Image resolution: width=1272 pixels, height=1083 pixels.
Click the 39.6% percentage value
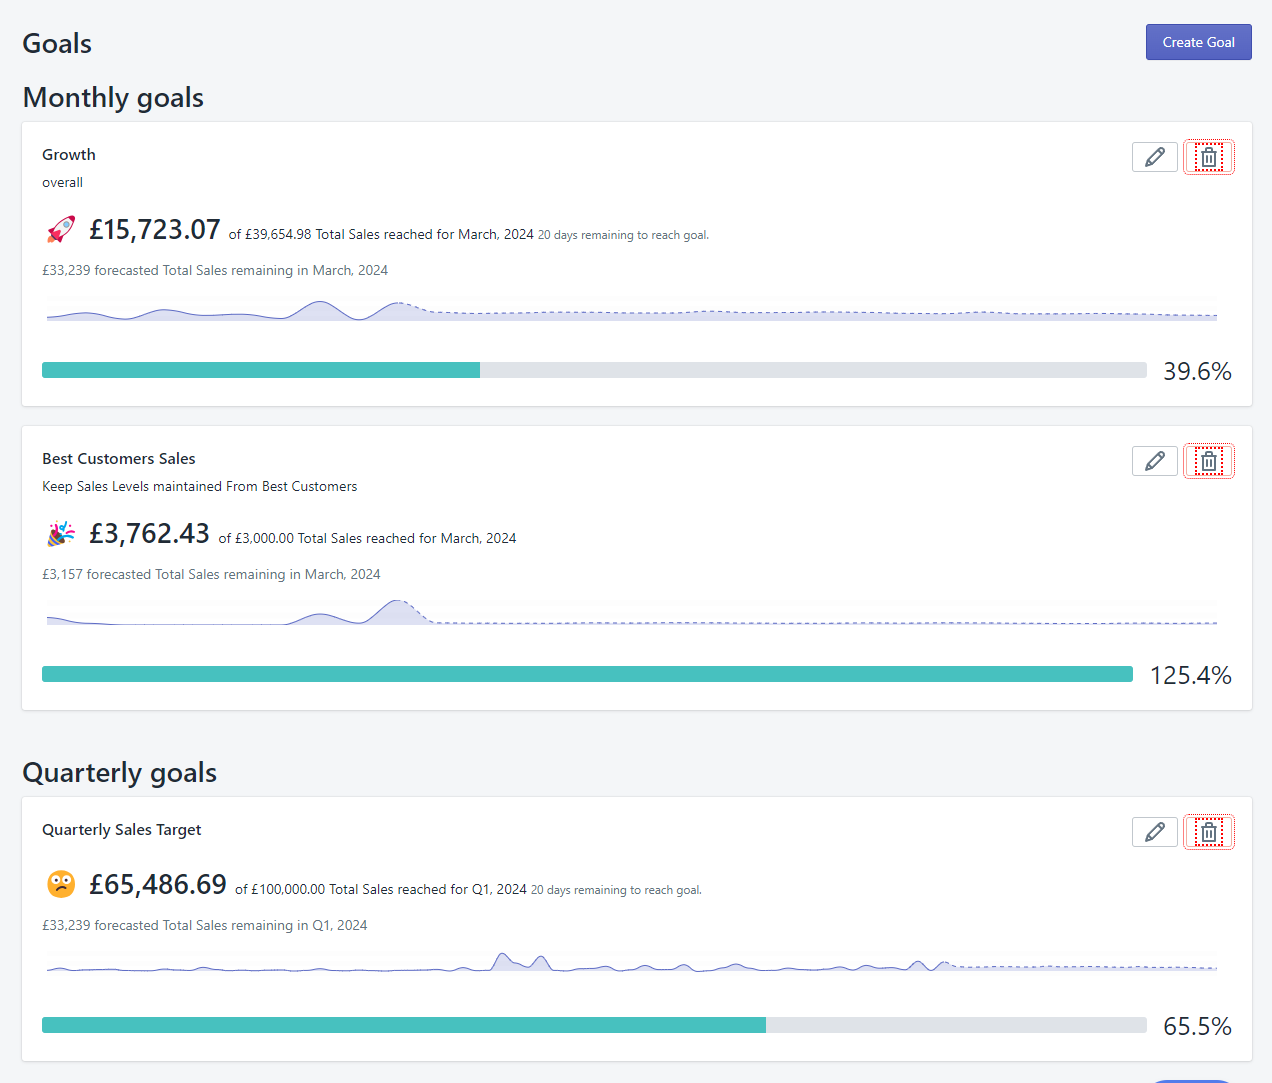click(x=1197, y=372)
